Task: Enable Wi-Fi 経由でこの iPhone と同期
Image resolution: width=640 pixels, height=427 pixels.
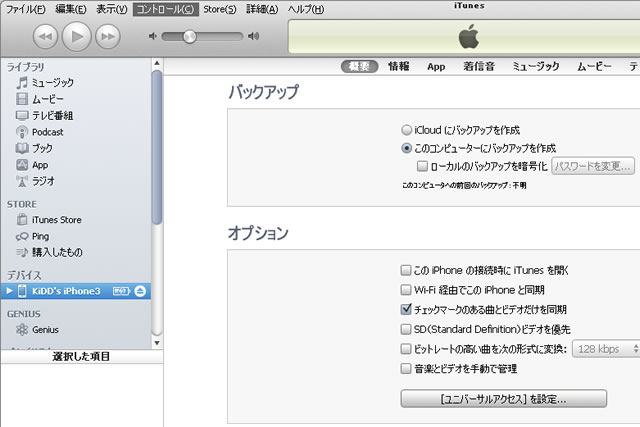Action: tap(406, 290)
